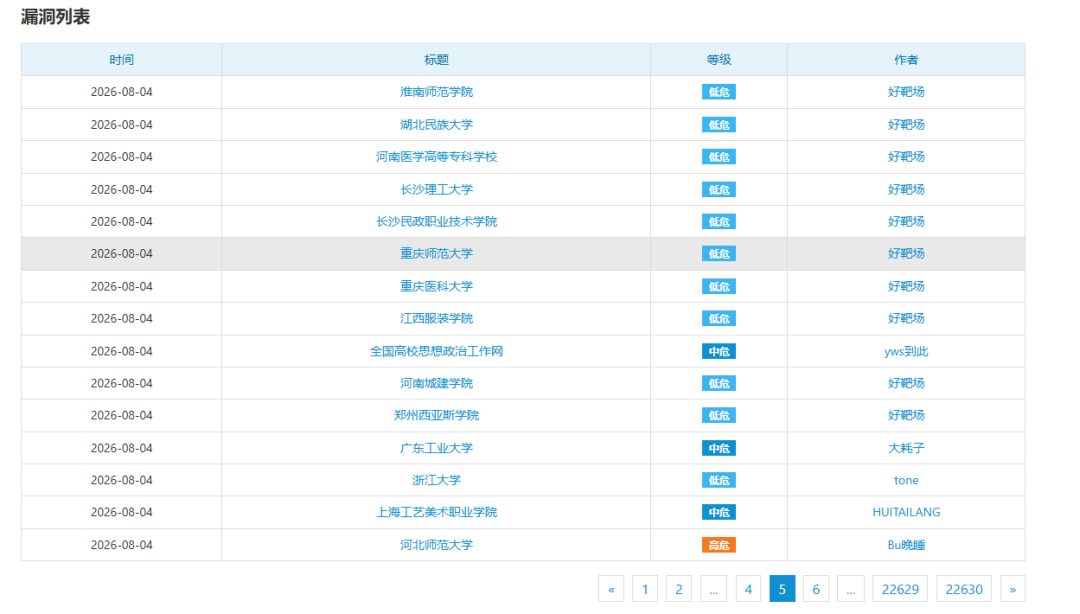Viewport: 1080px width, 614px height.
Task: Select current page 5 button
Action: click(782, 589)
